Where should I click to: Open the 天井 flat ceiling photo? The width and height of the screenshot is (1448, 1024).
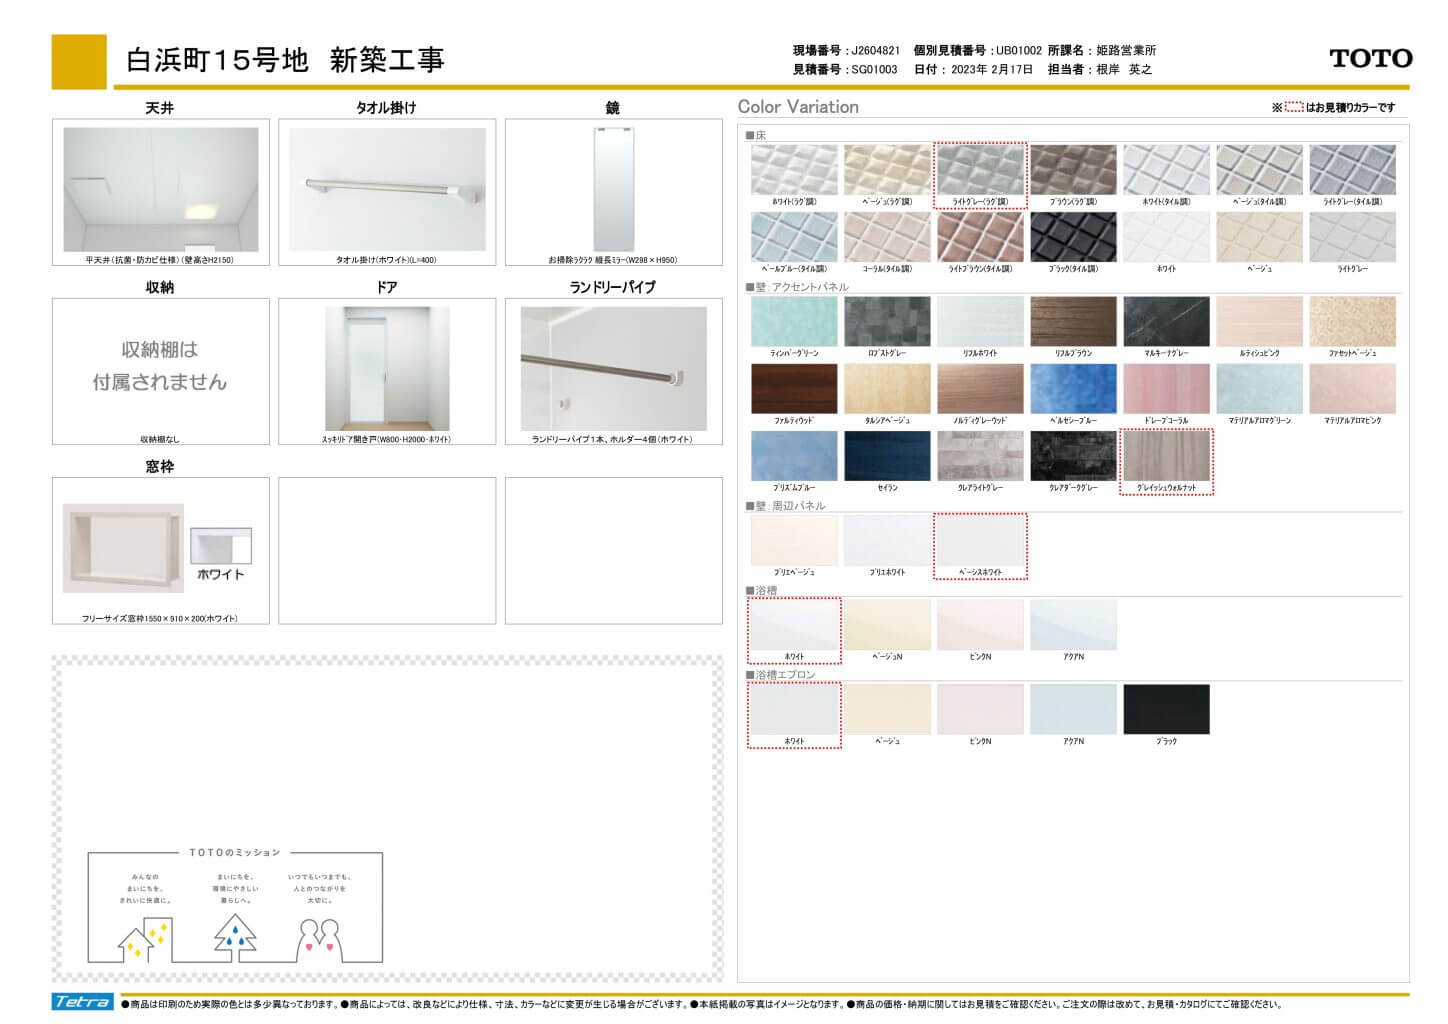pos(161,189)
